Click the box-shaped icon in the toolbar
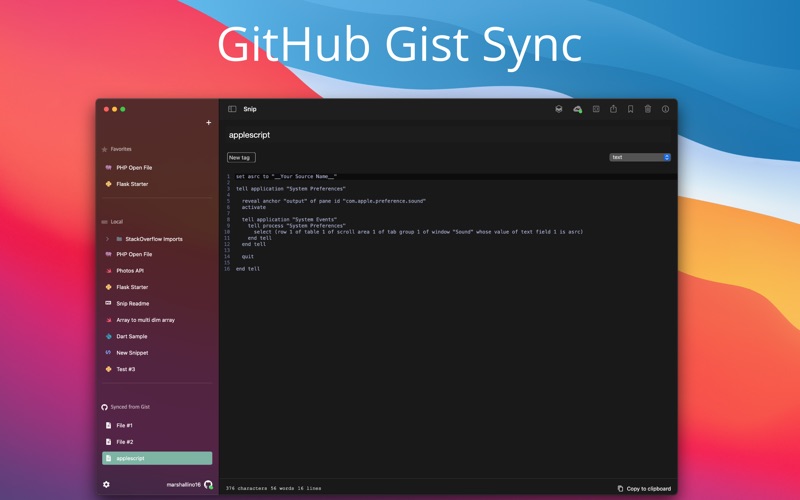 tap(559, 109)
